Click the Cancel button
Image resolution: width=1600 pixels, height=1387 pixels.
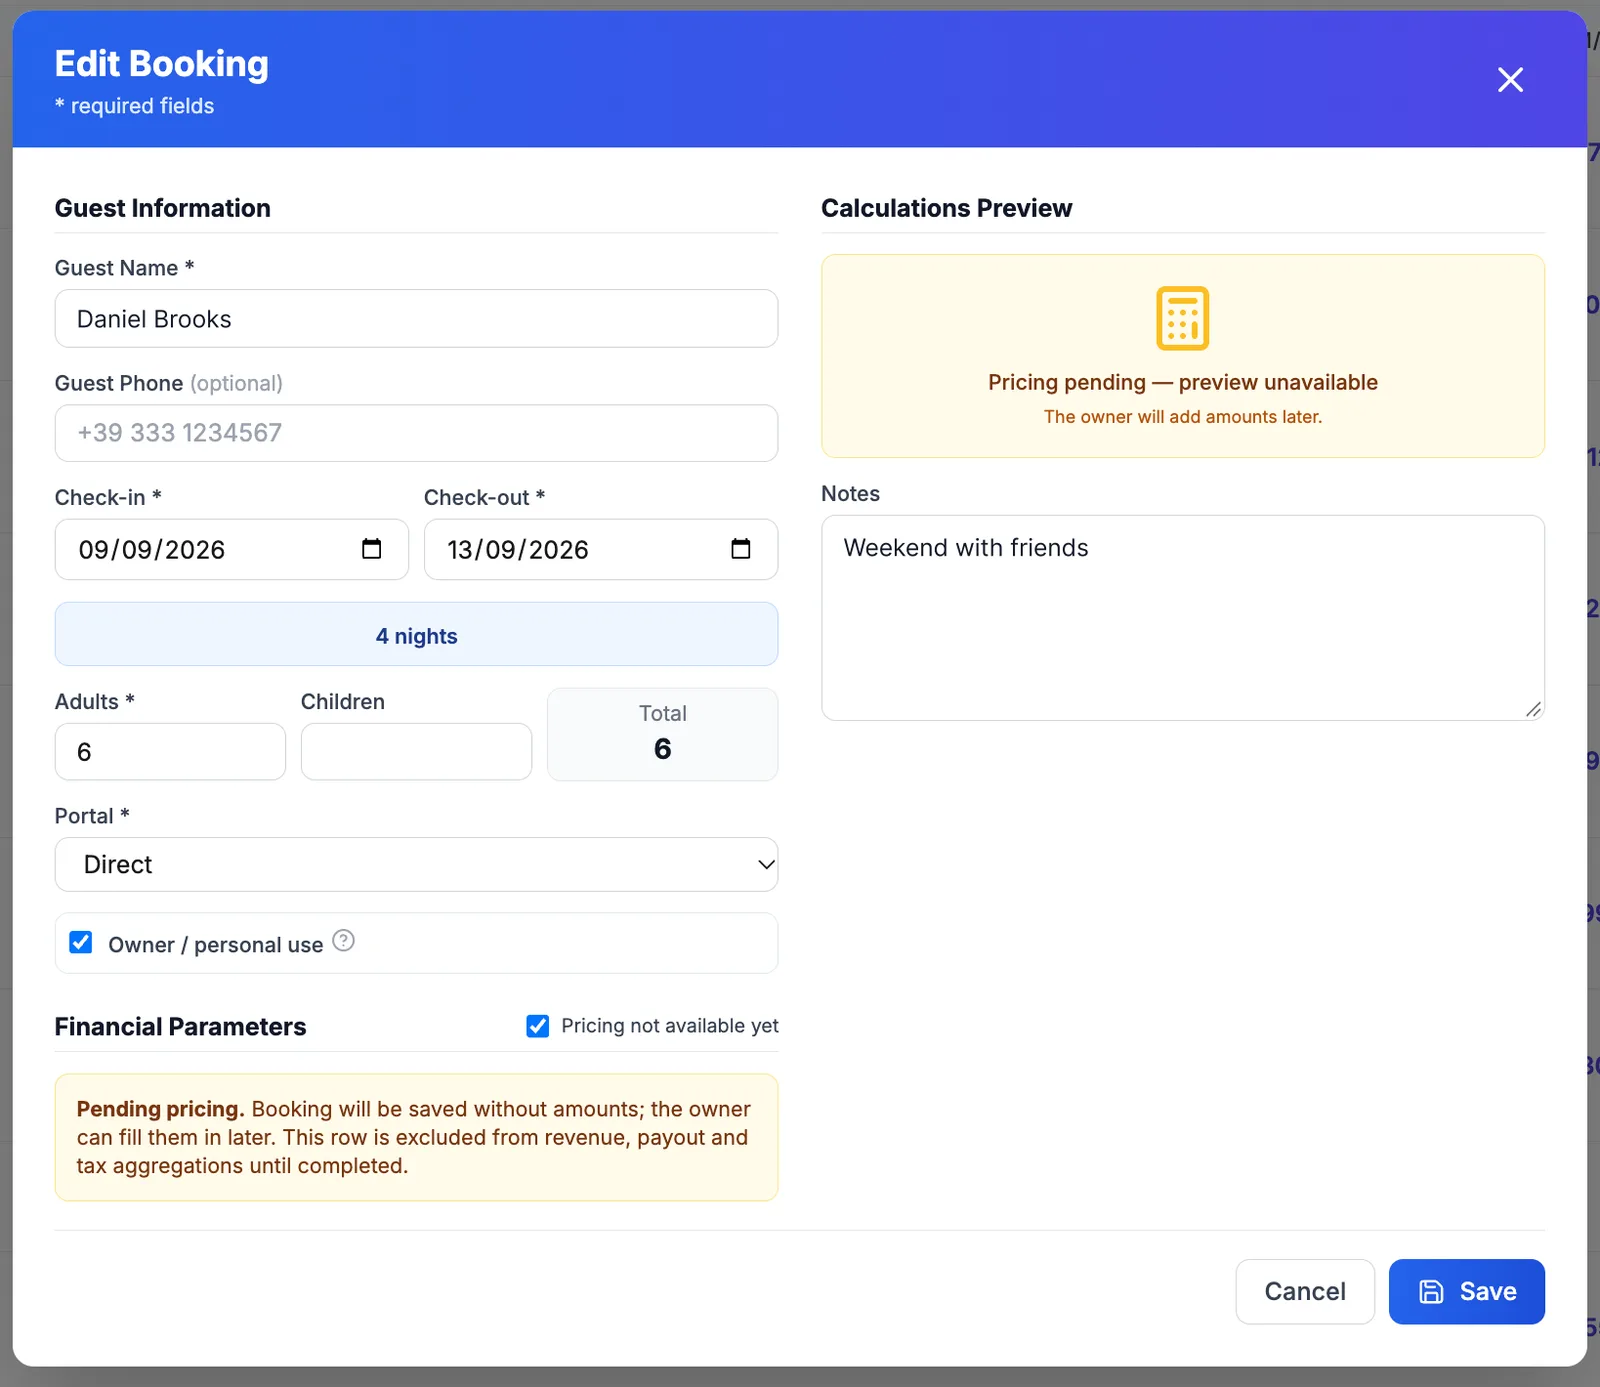pyautogui.click(x=1305, y=1292)
